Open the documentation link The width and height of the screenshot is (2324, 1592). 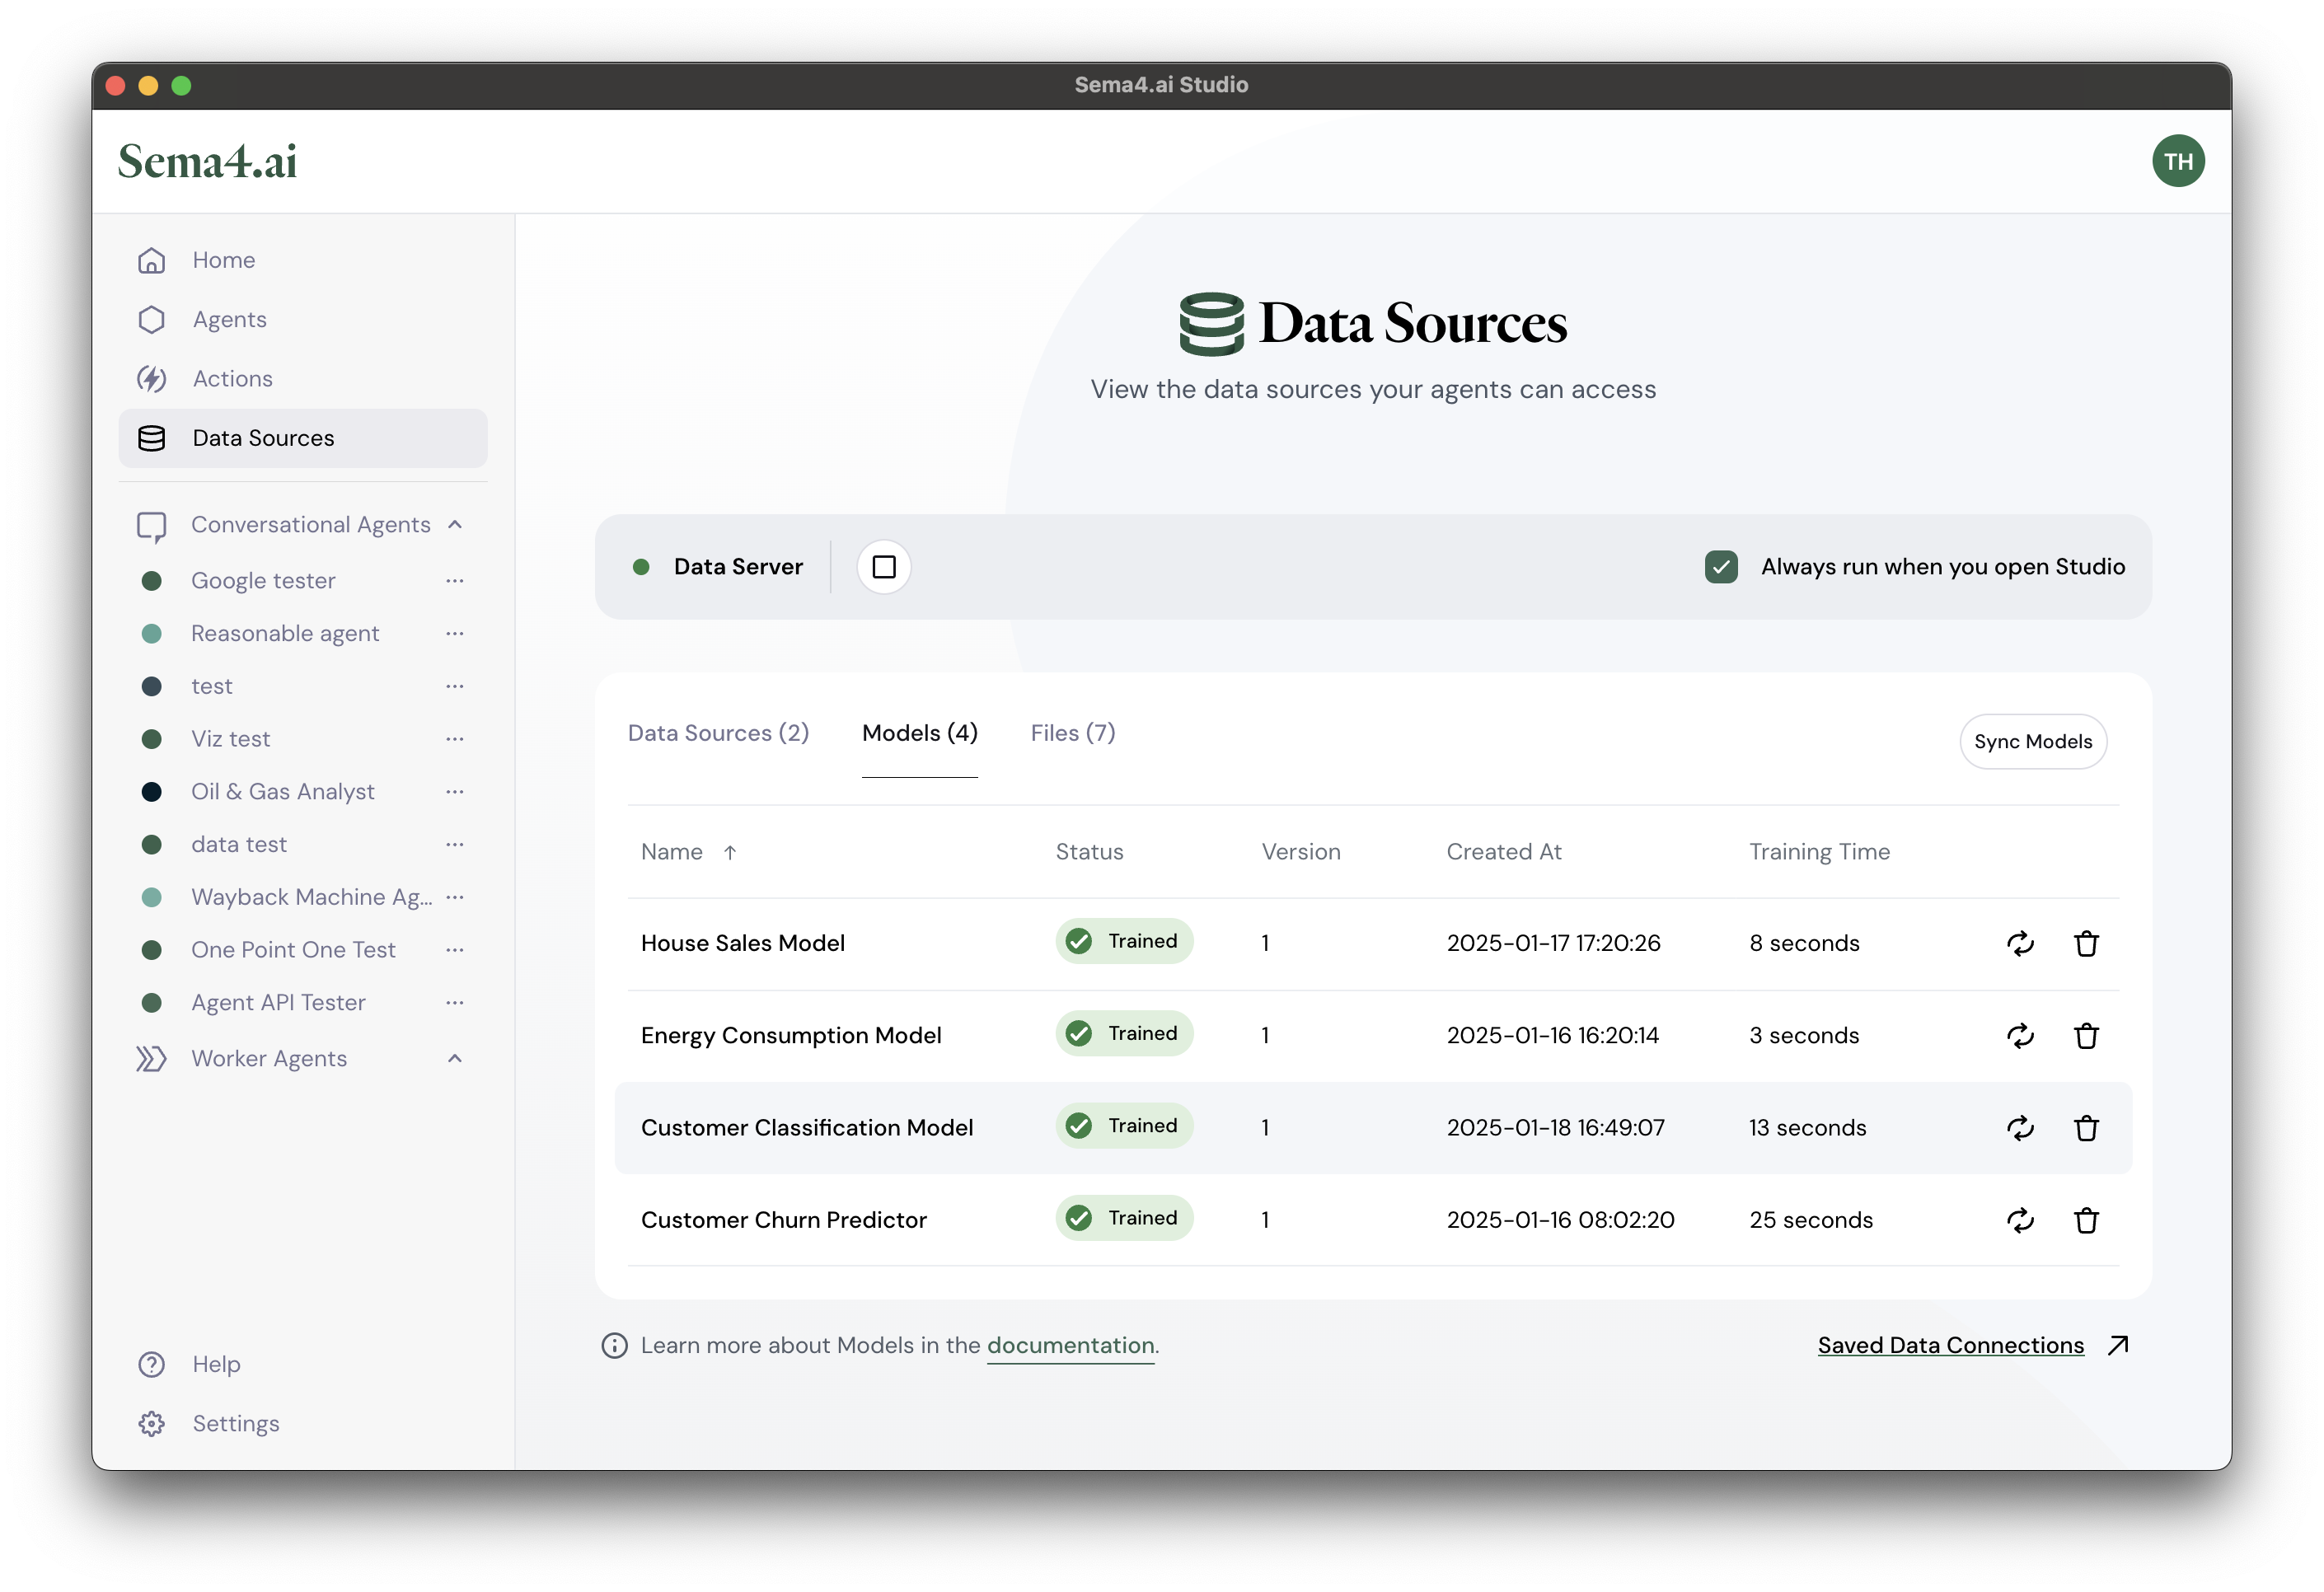tap(1070, 1346)
